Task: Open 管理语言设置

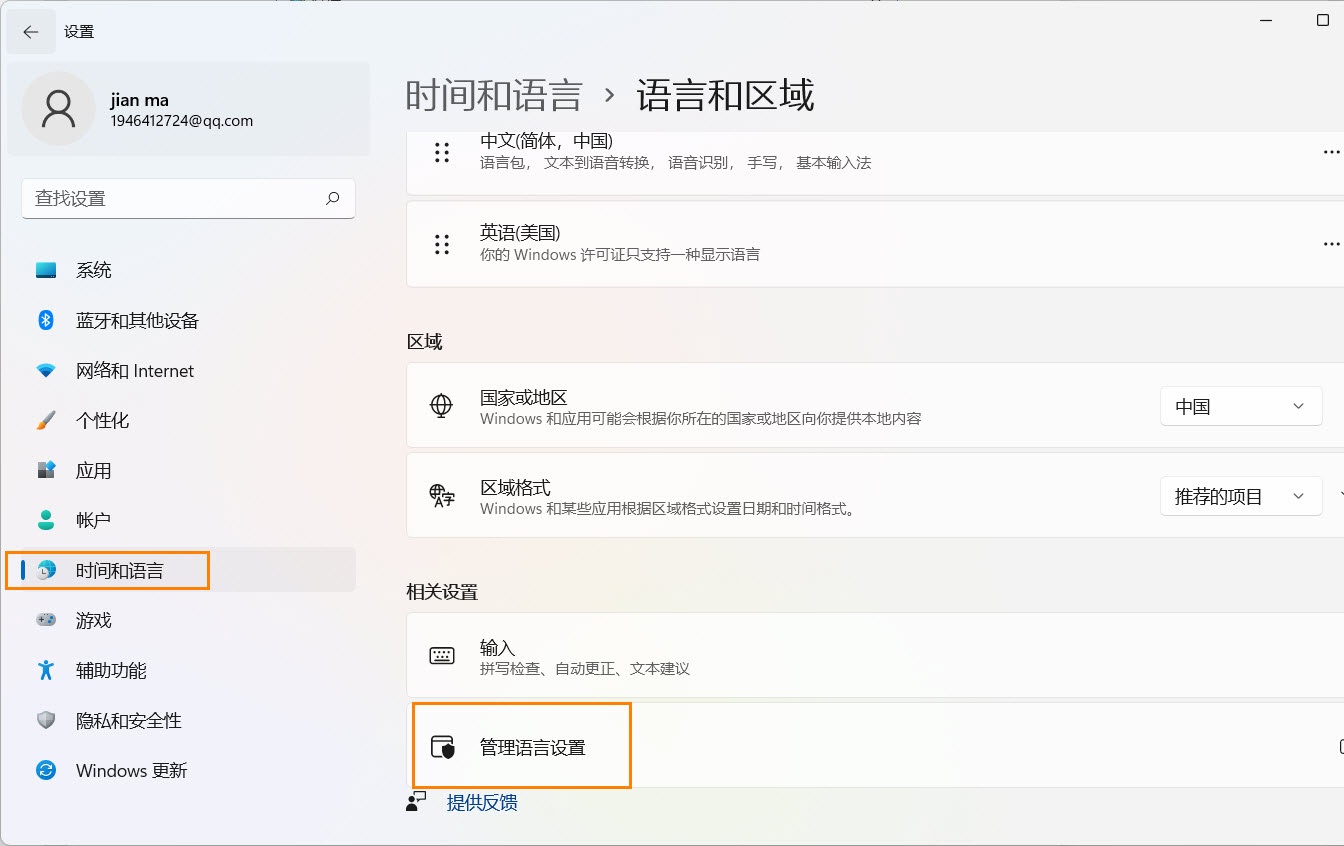Action: [875, 746]
